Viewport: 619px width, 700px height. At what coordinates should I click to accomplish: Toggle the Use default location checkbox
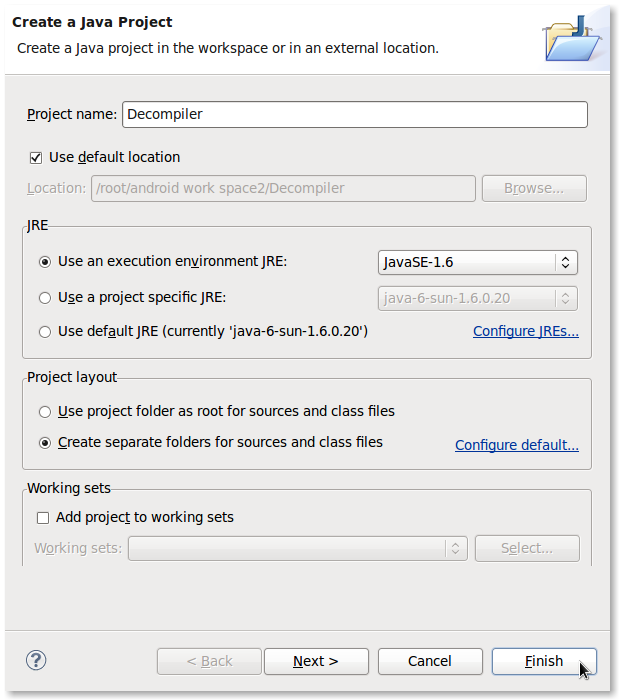click(37, 157)
